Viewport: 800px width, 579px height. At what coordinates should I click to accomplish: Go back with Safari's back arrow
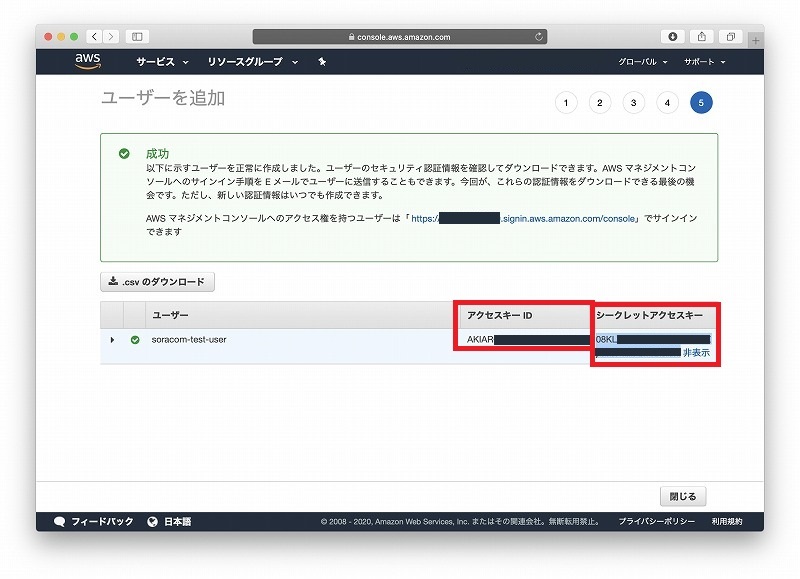pyautogui.click(x=94, y=37)
